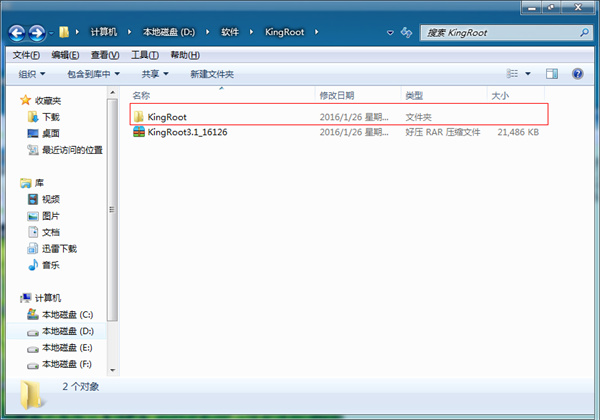Open 迅雷下载 in the library list
Image resolution: width=600 pixels, height=420 pixels.
(59, 248)
